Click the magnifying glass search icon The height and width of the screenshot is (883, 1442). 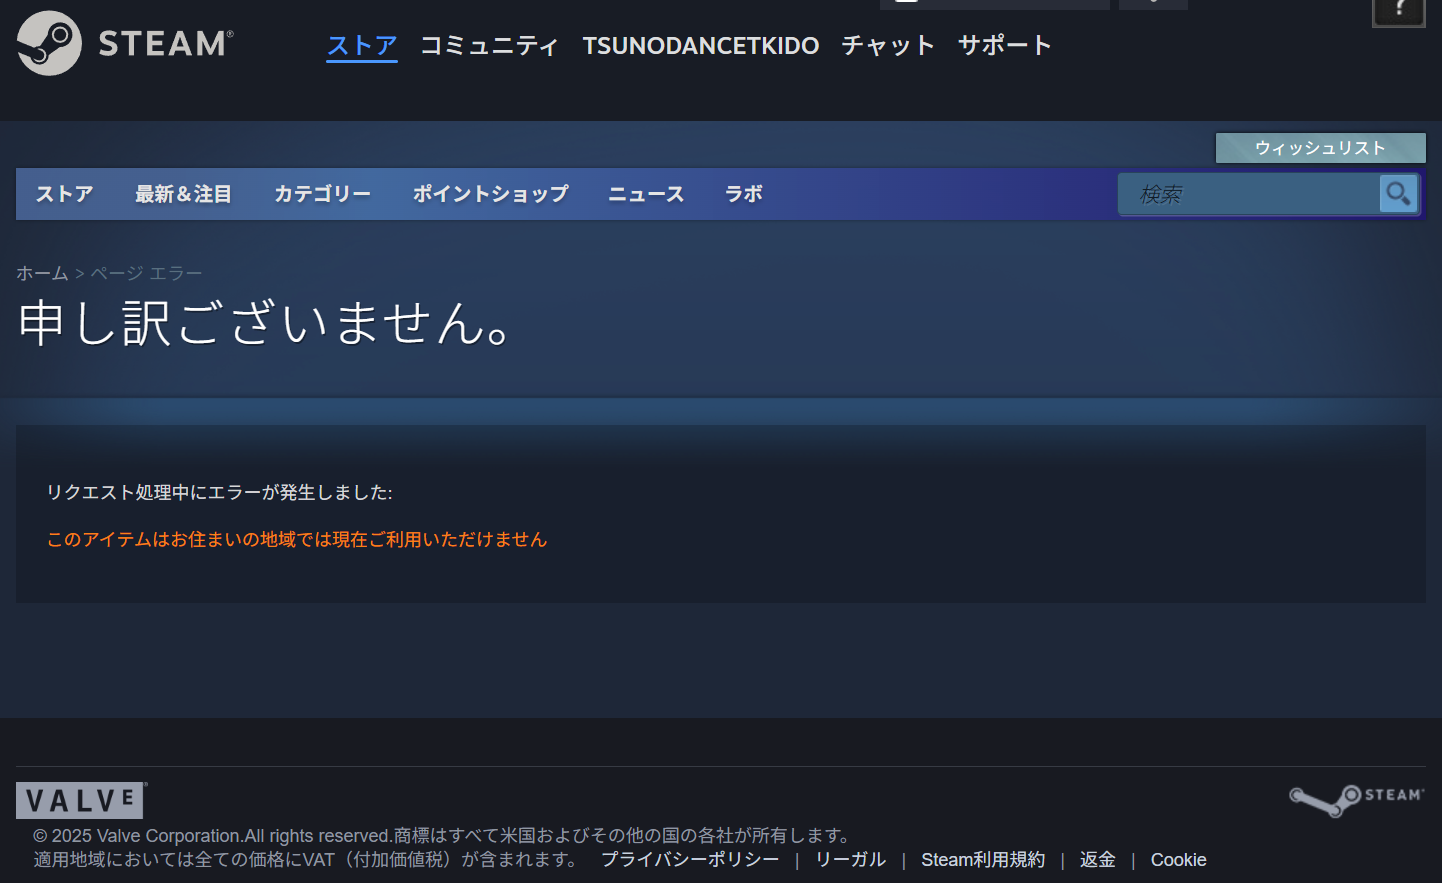tap(1398, 193)
